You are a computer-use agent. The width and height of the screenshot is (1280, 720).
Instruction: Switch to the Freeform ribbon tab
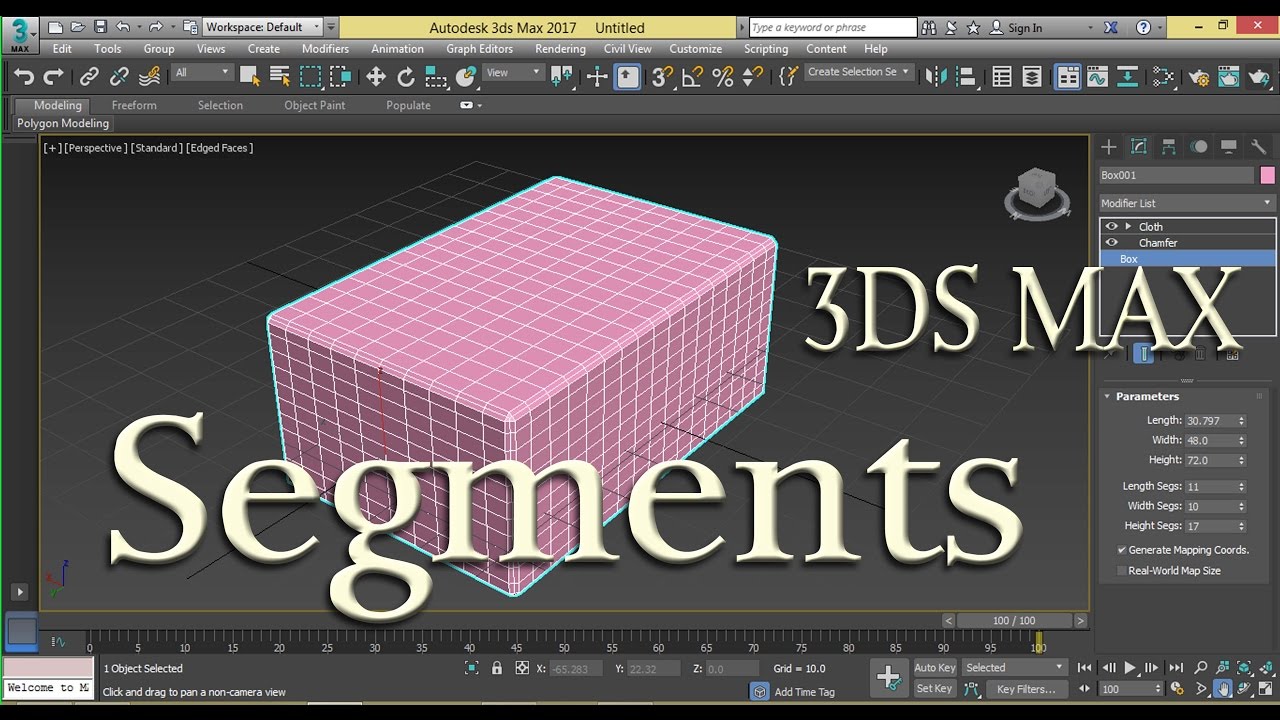click(x=134, y=105)
